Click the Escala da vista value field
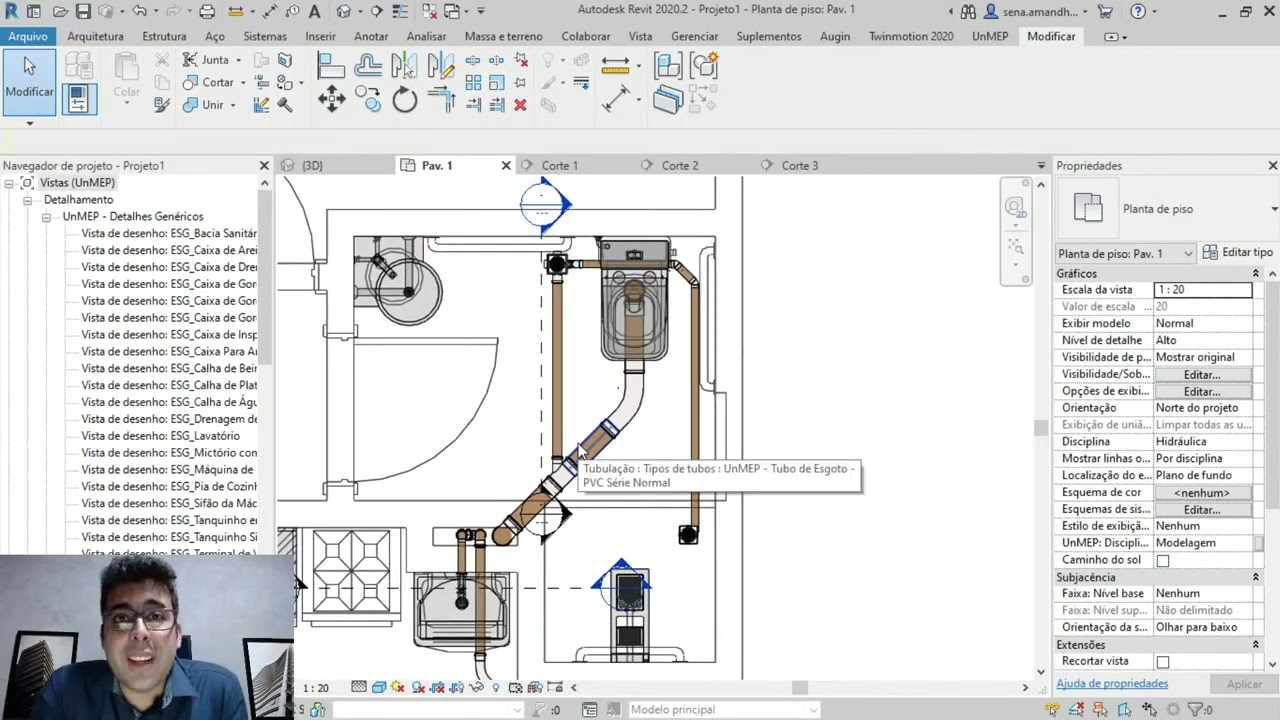The image size is (1280, 720). coord(1202,290)
